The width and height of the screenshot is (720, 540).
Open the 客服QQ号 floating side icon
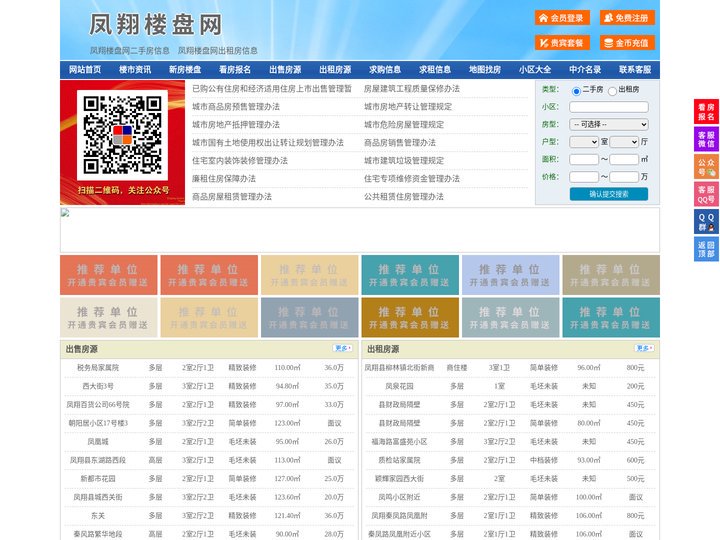click(x=706, y=194)
